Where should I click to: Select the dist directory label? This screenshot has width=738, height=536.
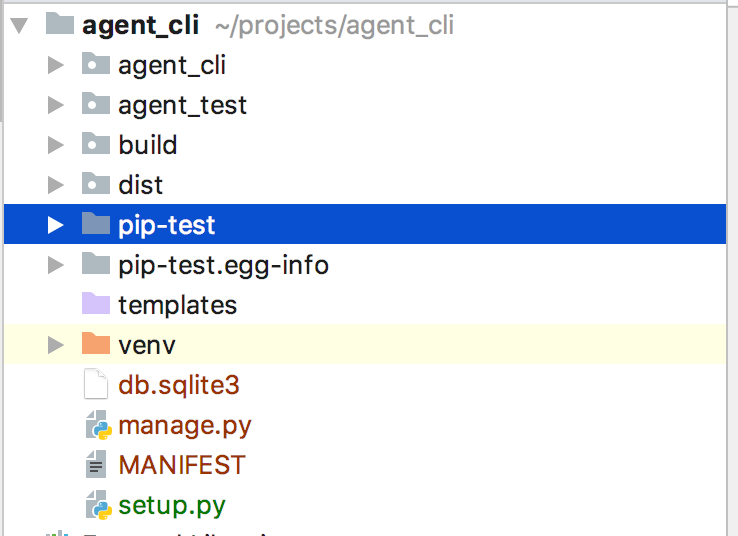[x=140, y=185]
